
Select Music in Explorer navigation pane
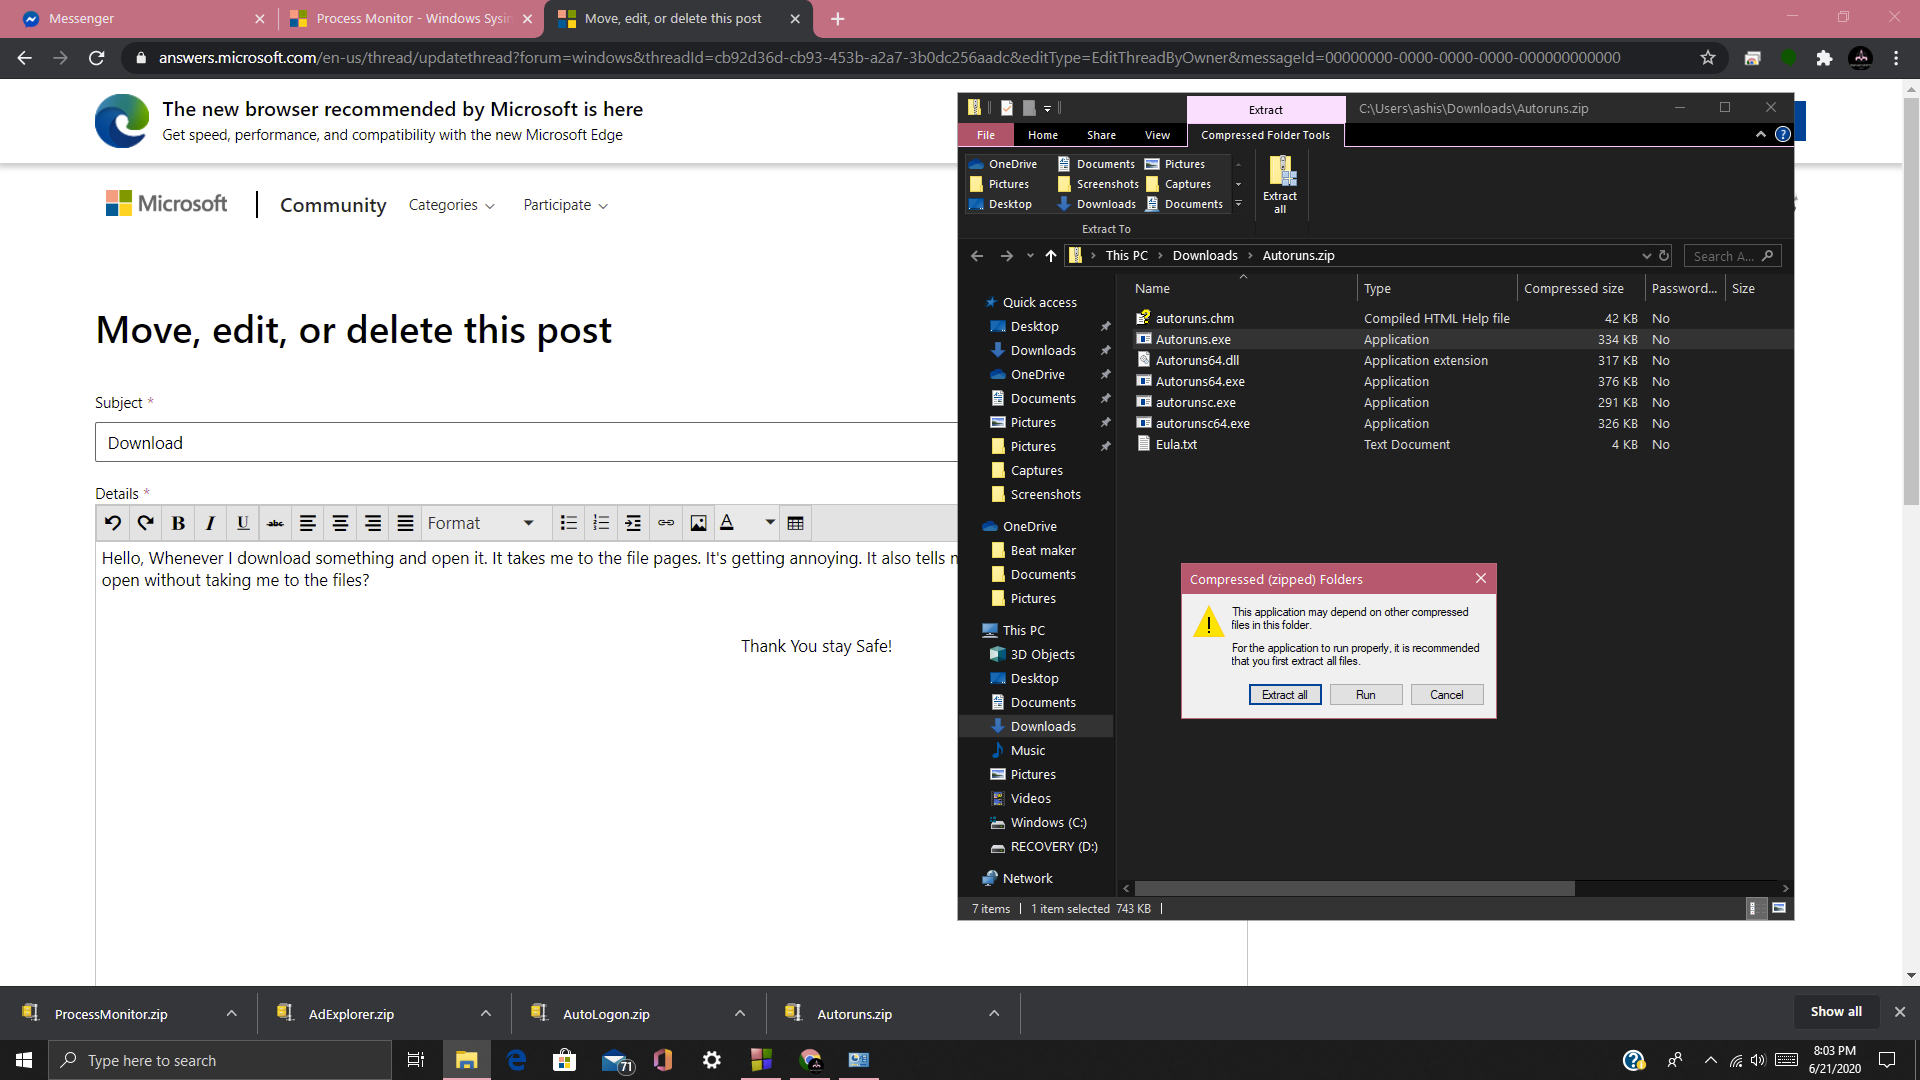(1027, 750)
